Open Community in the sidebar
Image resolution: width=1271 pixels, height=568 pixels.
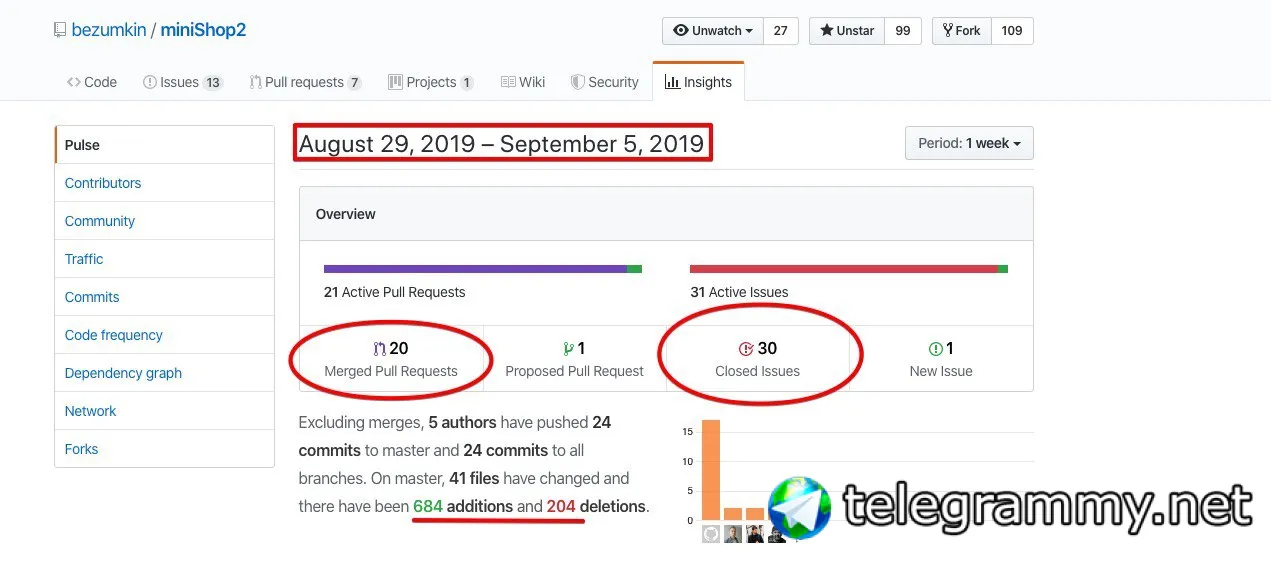point(165,221)
